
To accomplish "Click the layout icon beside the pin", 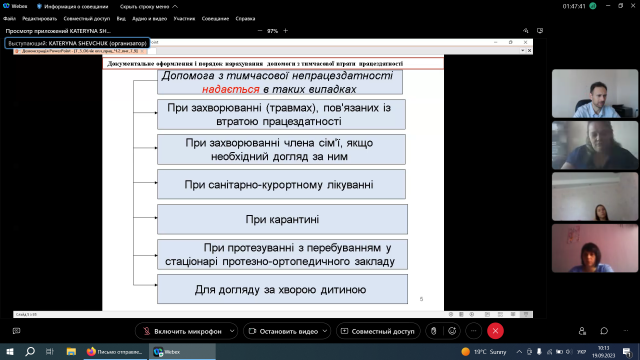I will [540, 31].
